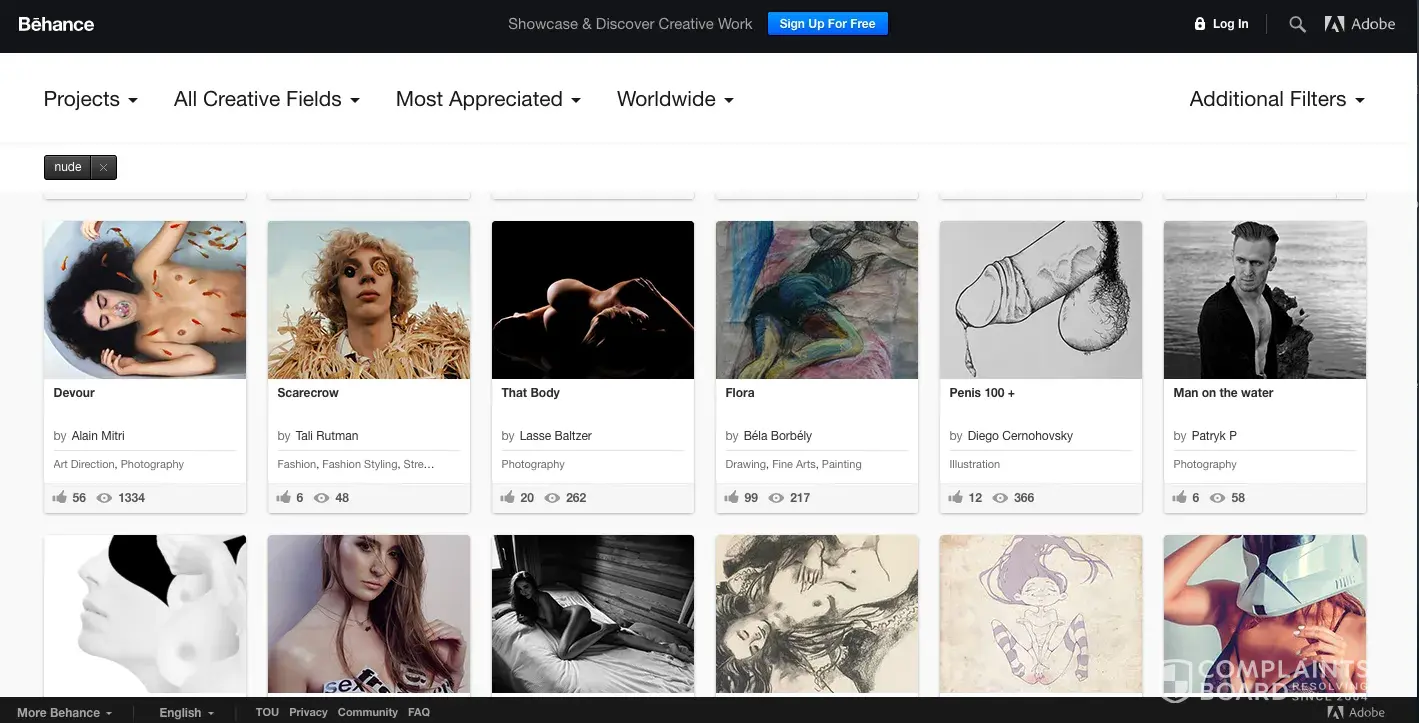Open Additional Filters menu
Image resolution: width=1419 pixels, height=723 pixels.
click(x=1276, y=99)
